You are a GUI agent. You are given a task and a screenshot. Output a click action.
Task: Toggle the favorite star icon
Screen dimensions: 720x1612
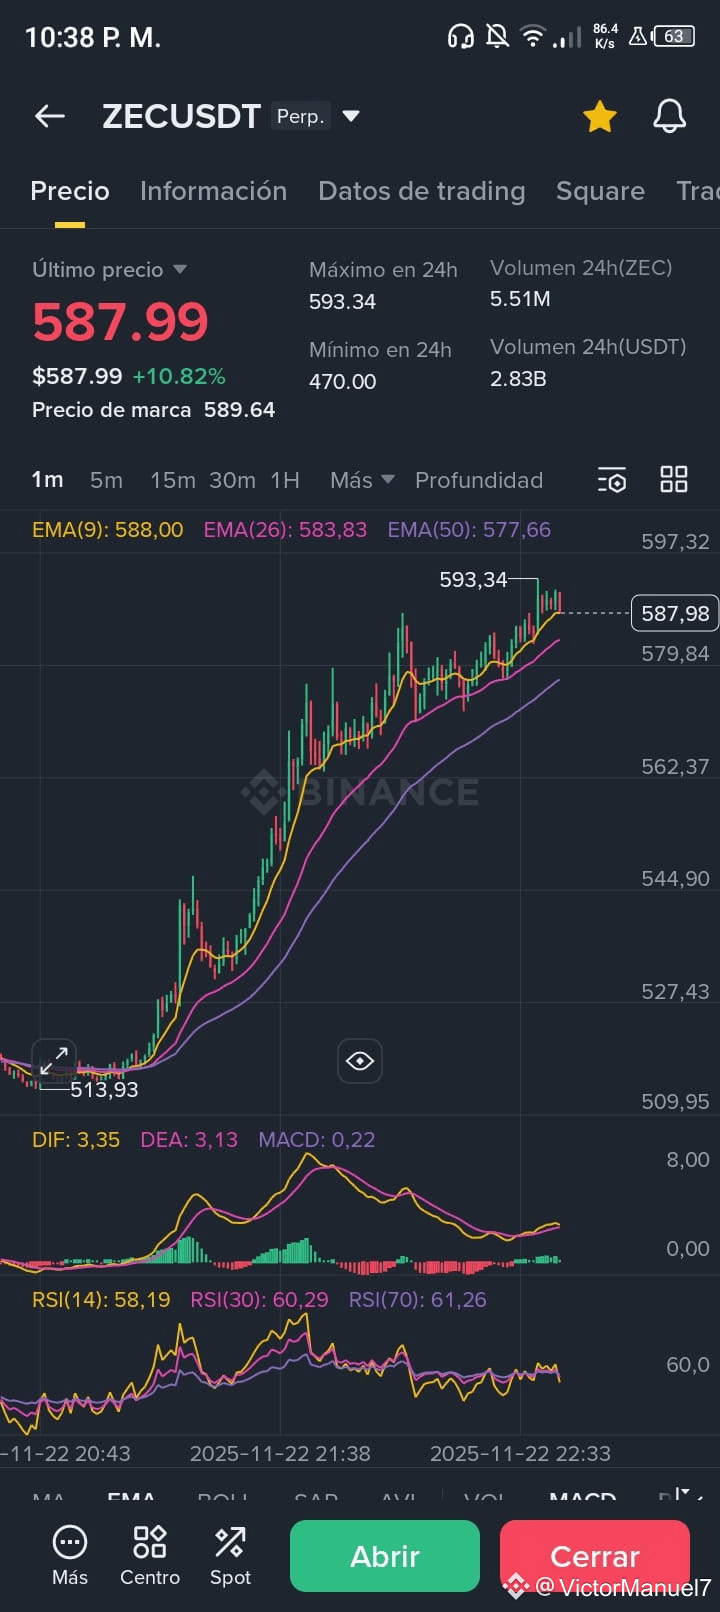[600, 116]
